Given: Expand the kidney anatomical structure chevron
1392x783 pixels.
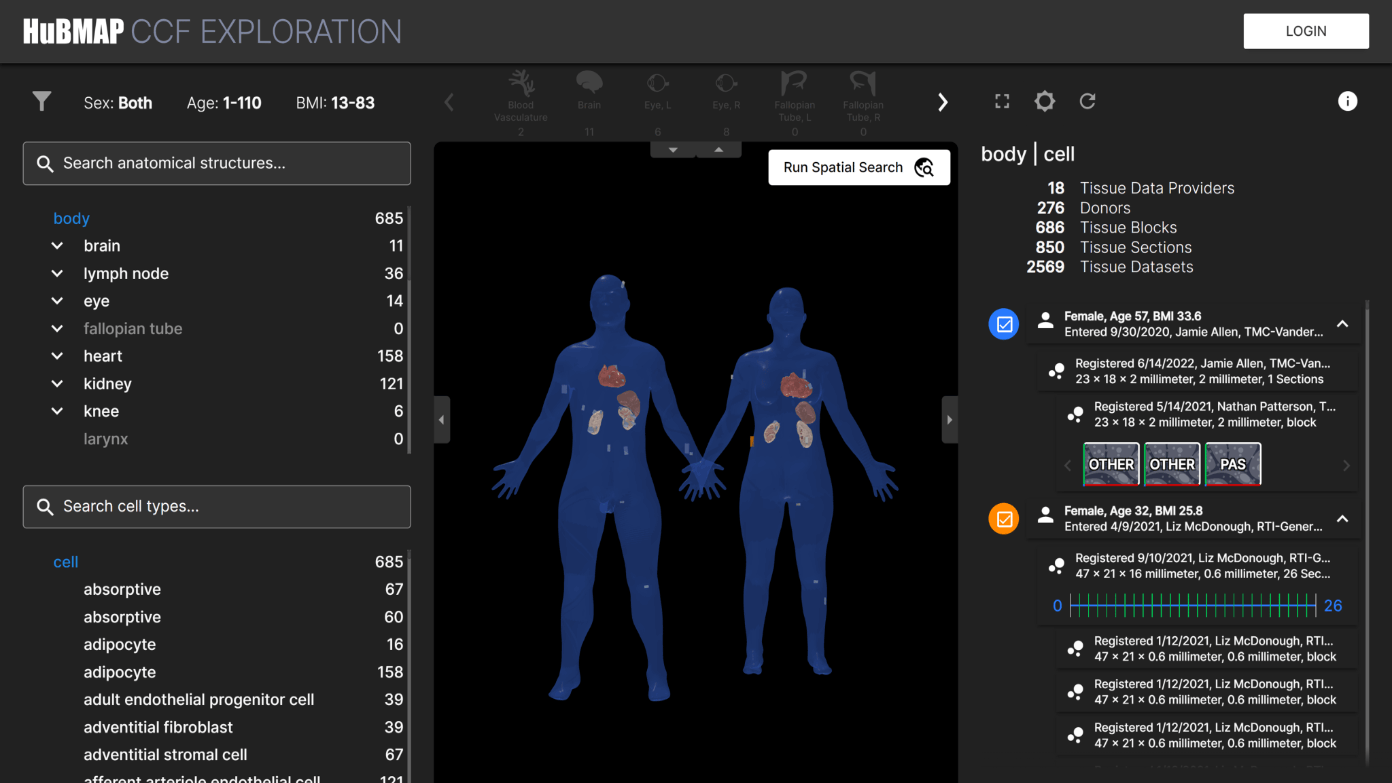Looking at the screenshot, I should click(x=57, y=383).
